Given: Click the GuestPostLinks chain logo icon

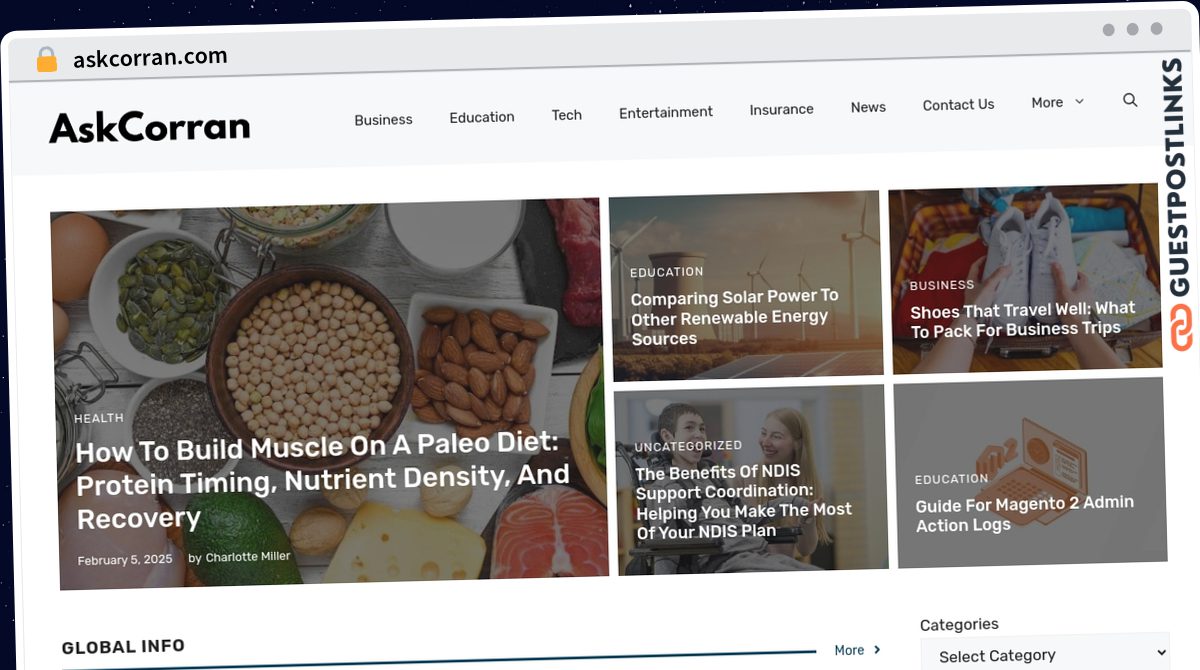Looking at the screenshot, I should point(1182,327).
